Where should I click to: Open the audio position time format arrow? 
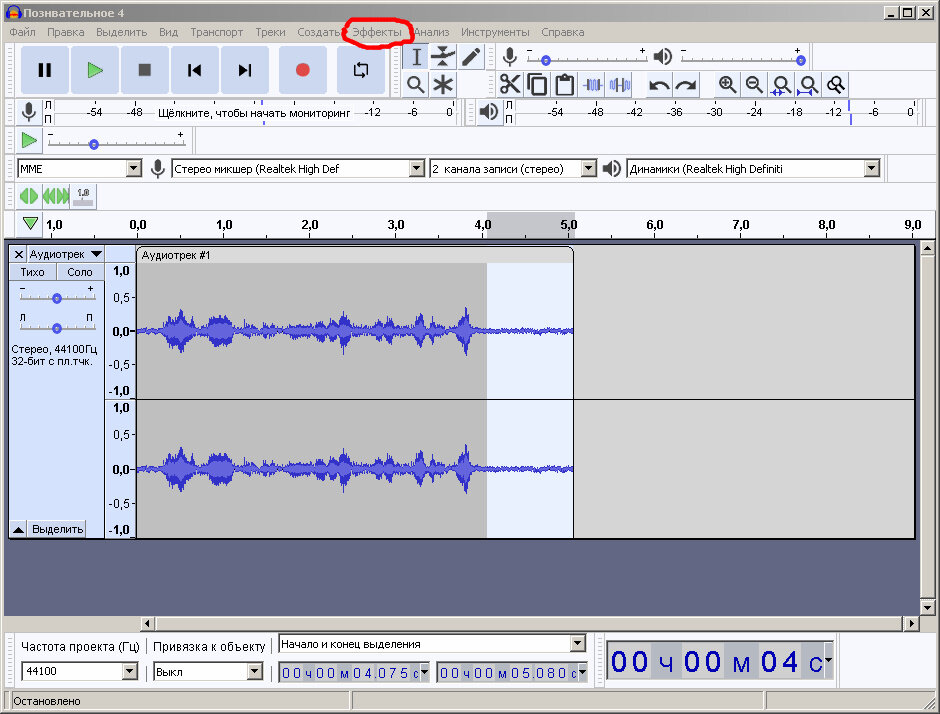click(x=828, y=660)
